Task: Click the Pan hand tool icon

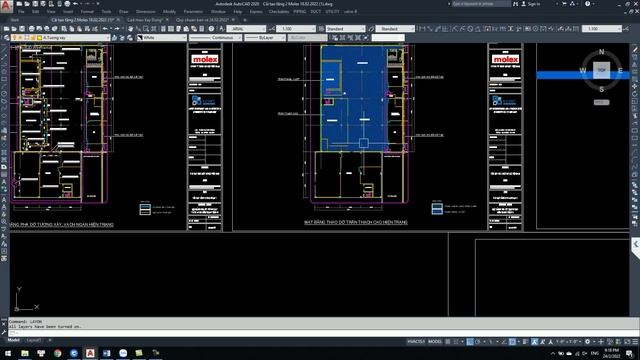Action: (x=131, y=29)
